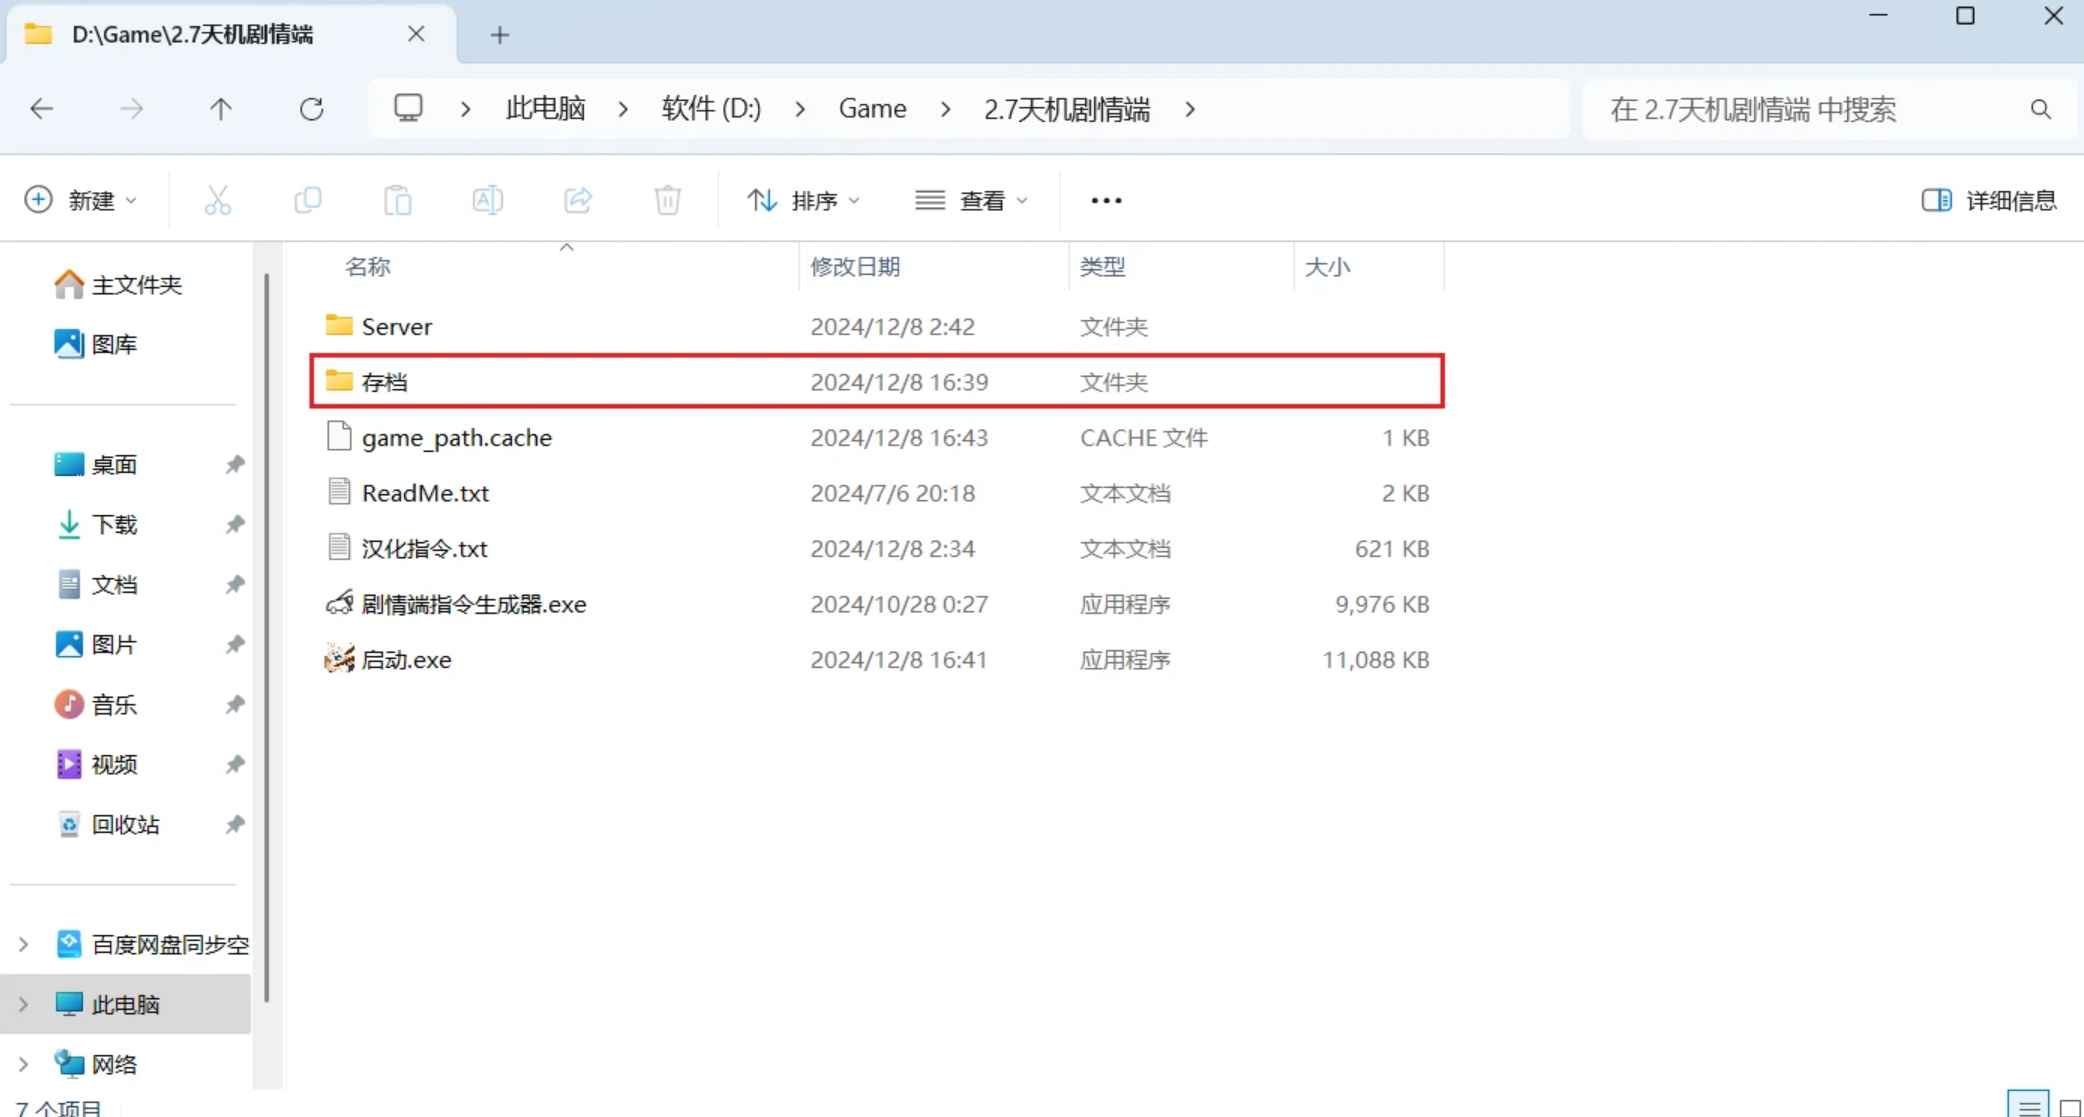Screen dimensions: 2084x1117
Task: Click Game in the address breadcrumb
Action: pyautogui.click(x=872, y=109)
